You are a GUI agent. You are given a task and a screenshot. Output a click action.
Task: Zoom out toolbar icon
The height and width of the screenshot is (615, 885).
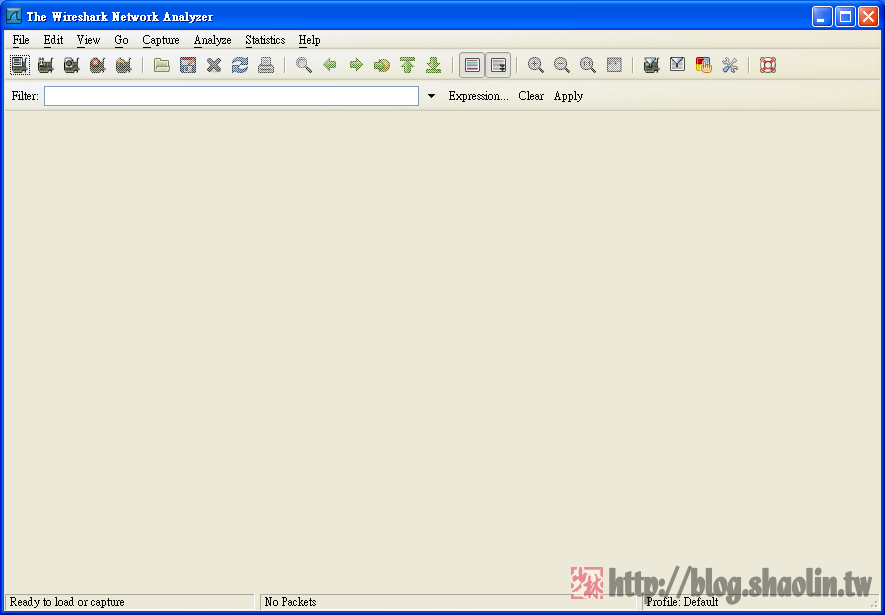click(x=562, y=65)
